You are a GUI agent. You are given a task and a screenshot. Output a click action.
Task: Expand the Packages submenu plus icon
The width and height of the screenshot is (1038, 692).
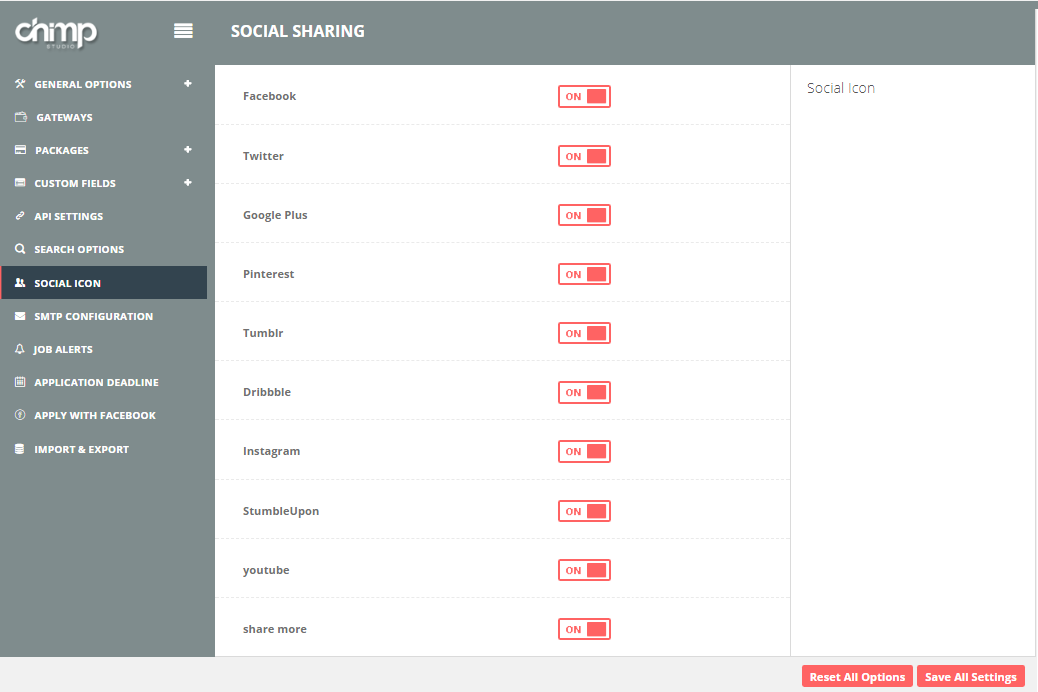(x=188, y=150)
